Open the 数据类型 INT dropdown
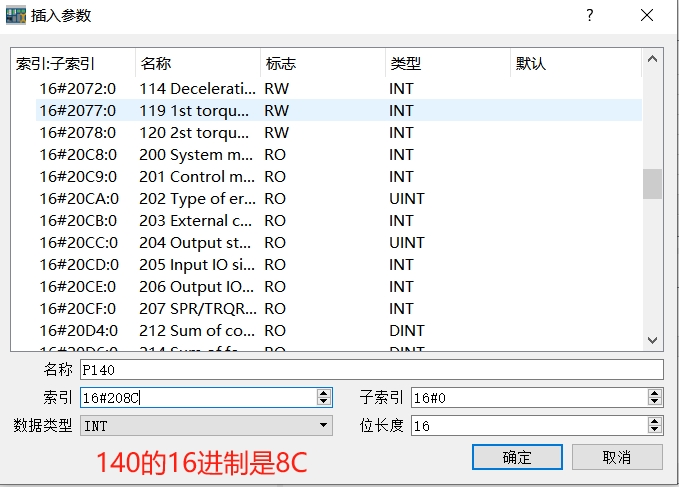This screenshot has height=487, width=679. coord(323,426)
